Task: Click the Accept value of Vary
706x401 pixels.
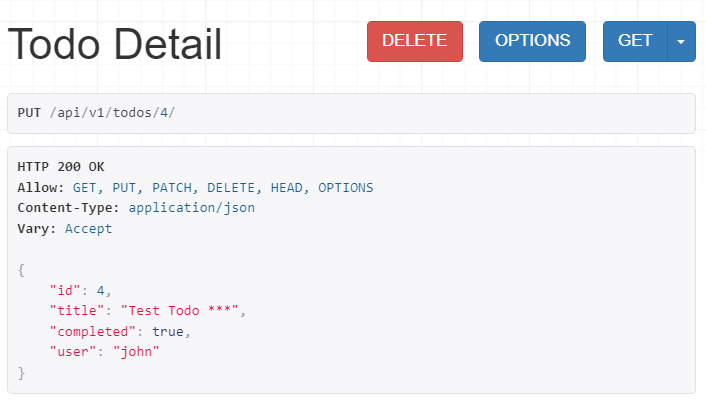Action: point(89,229)
